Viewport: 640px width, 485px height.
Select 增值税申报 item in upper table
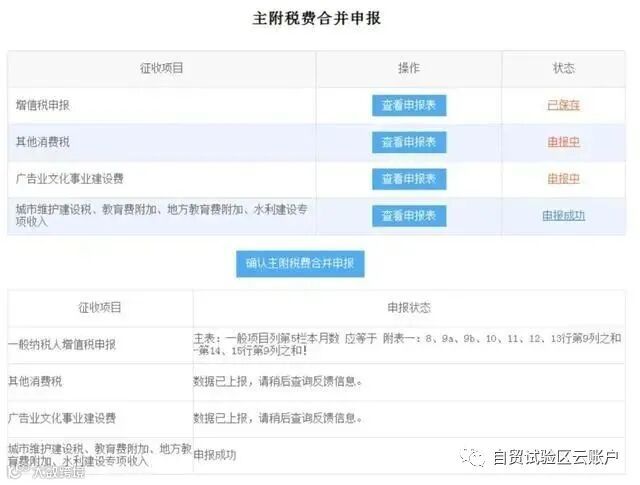pyautogui.click(x=43, y=105)
